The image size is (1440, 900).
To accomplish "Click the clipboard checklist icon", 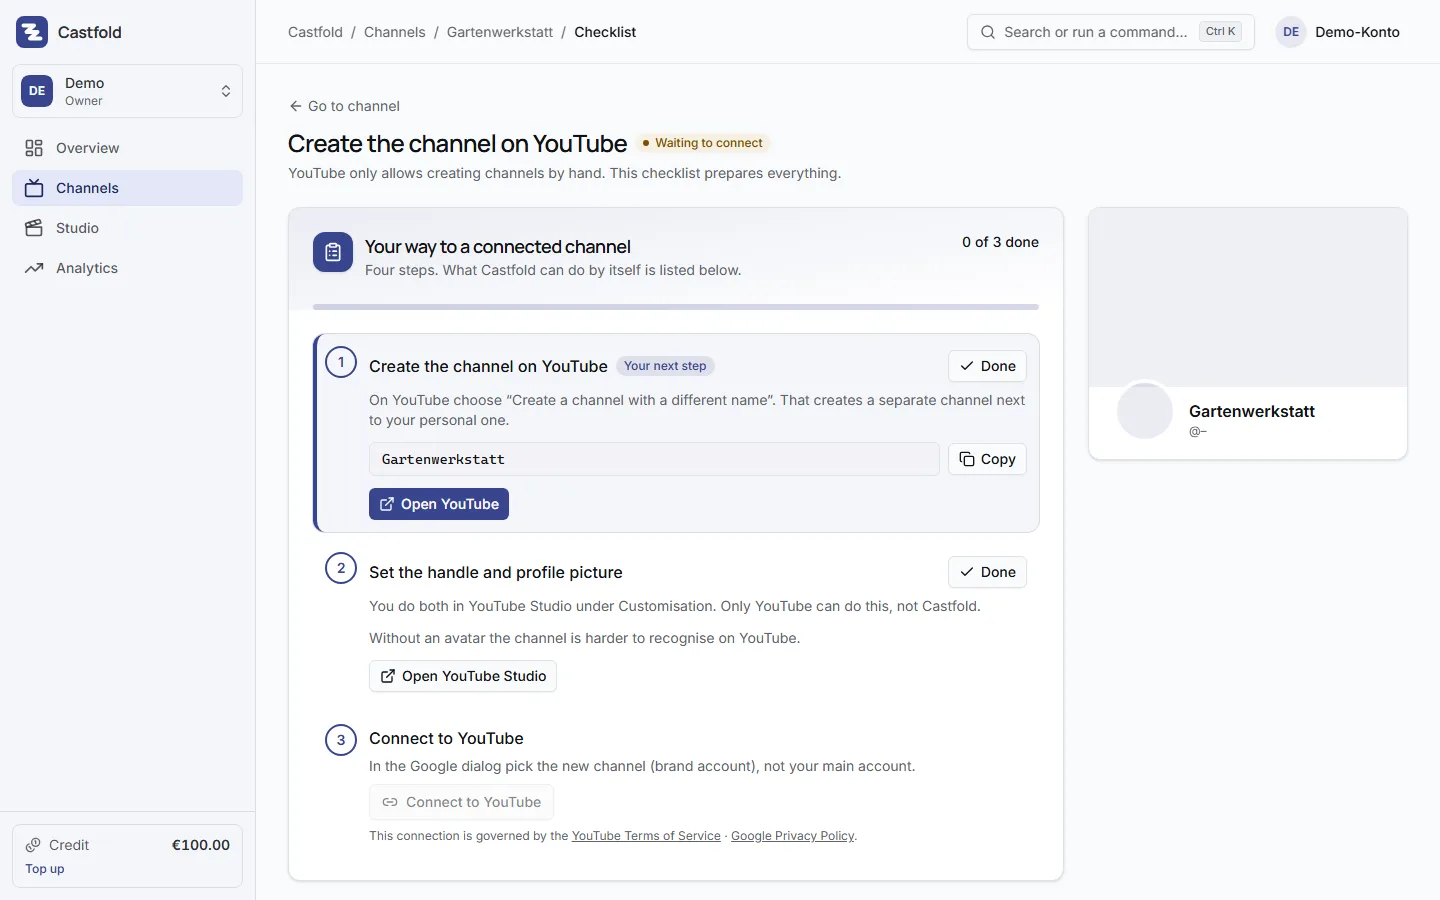I will coord(333,253).
